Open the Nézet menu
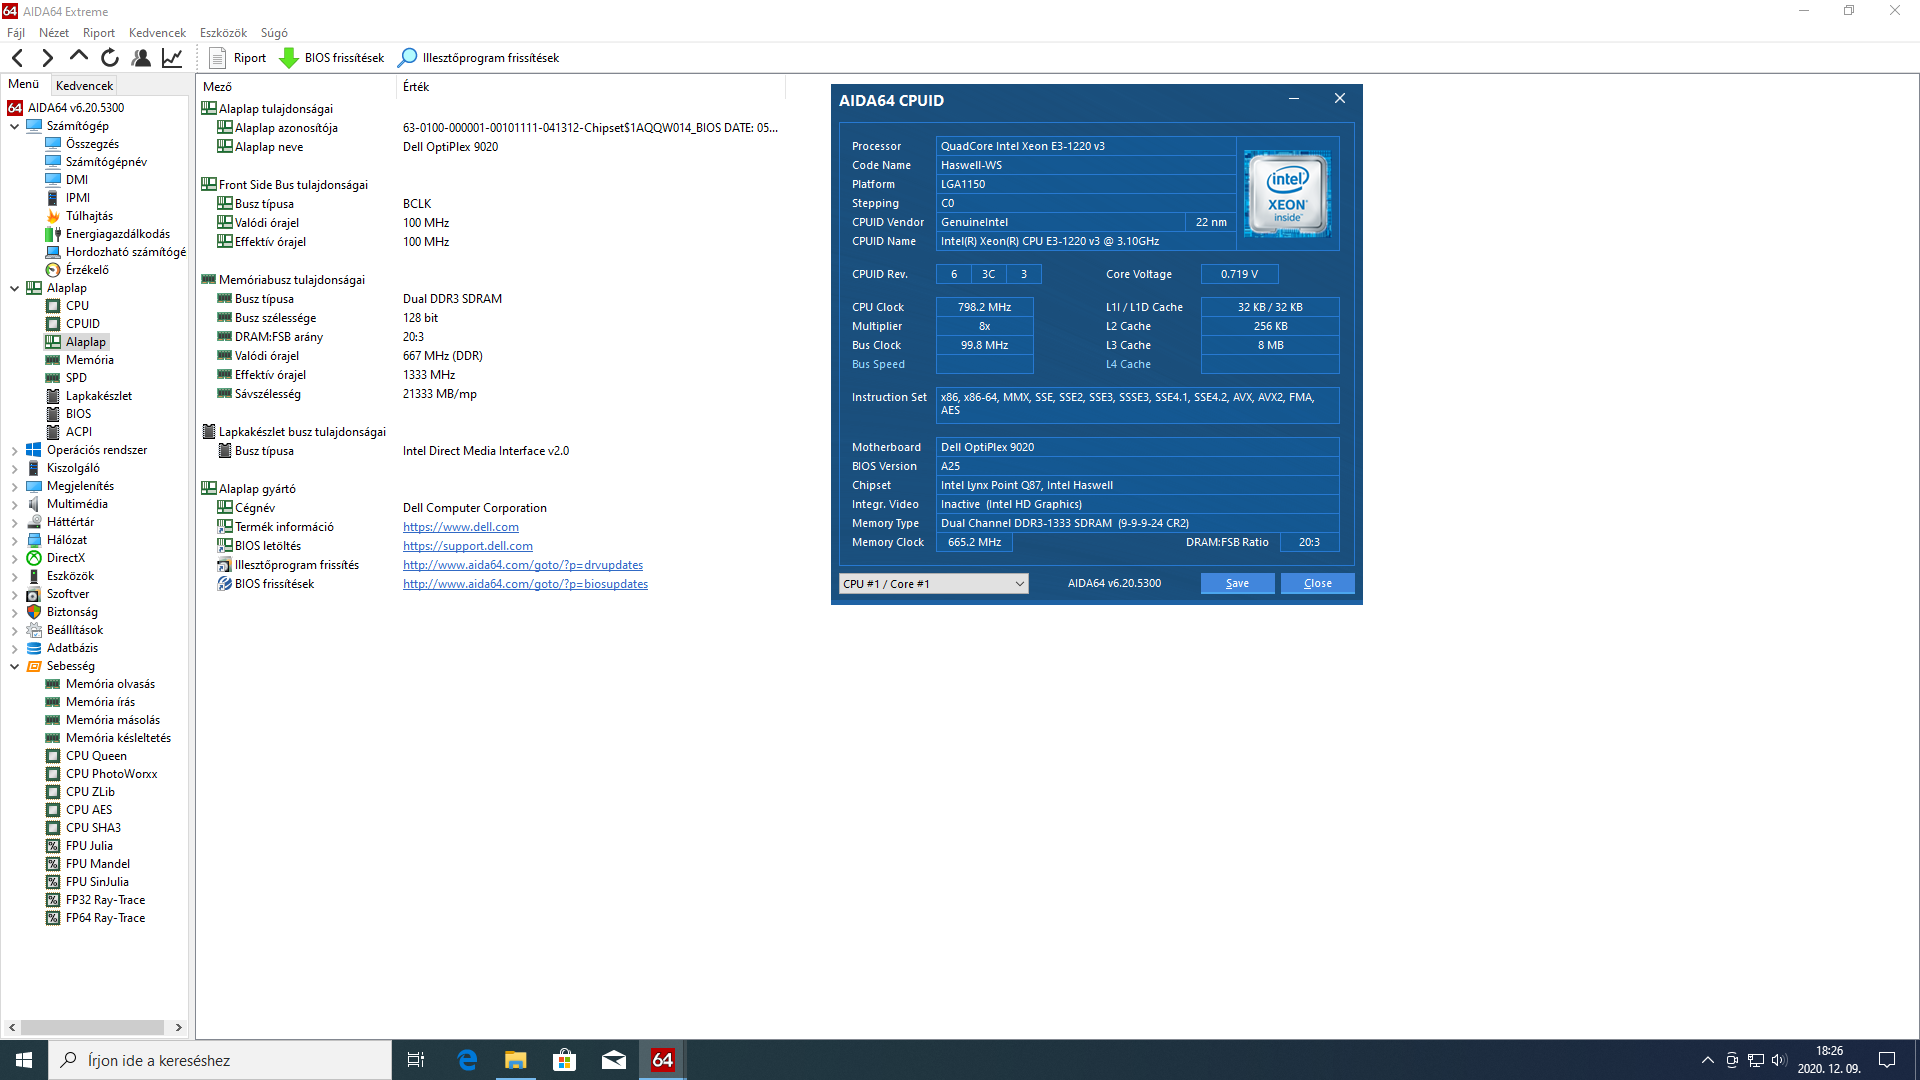This screenshot has height=1080, width=1920. click(x=54, y=33)
